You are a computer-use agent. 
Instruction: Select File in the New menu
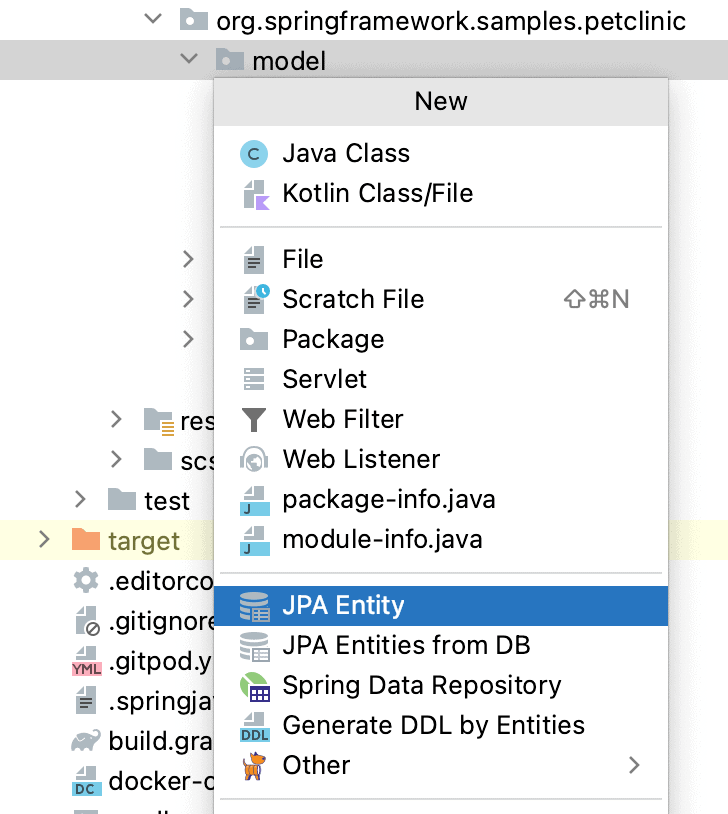441,260
